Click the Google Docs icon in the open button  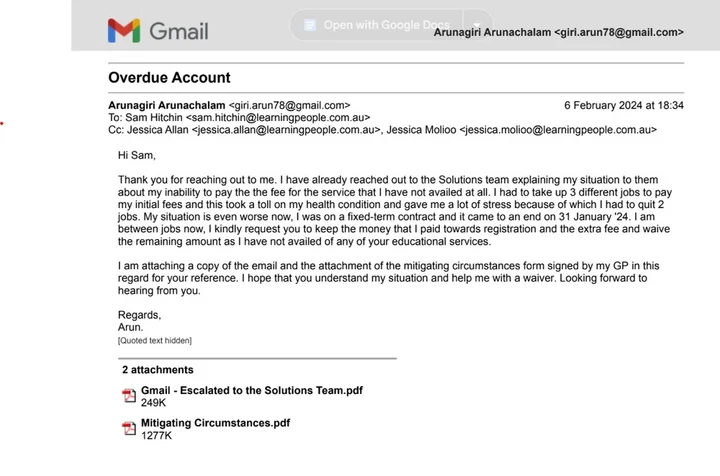point(310,25)
